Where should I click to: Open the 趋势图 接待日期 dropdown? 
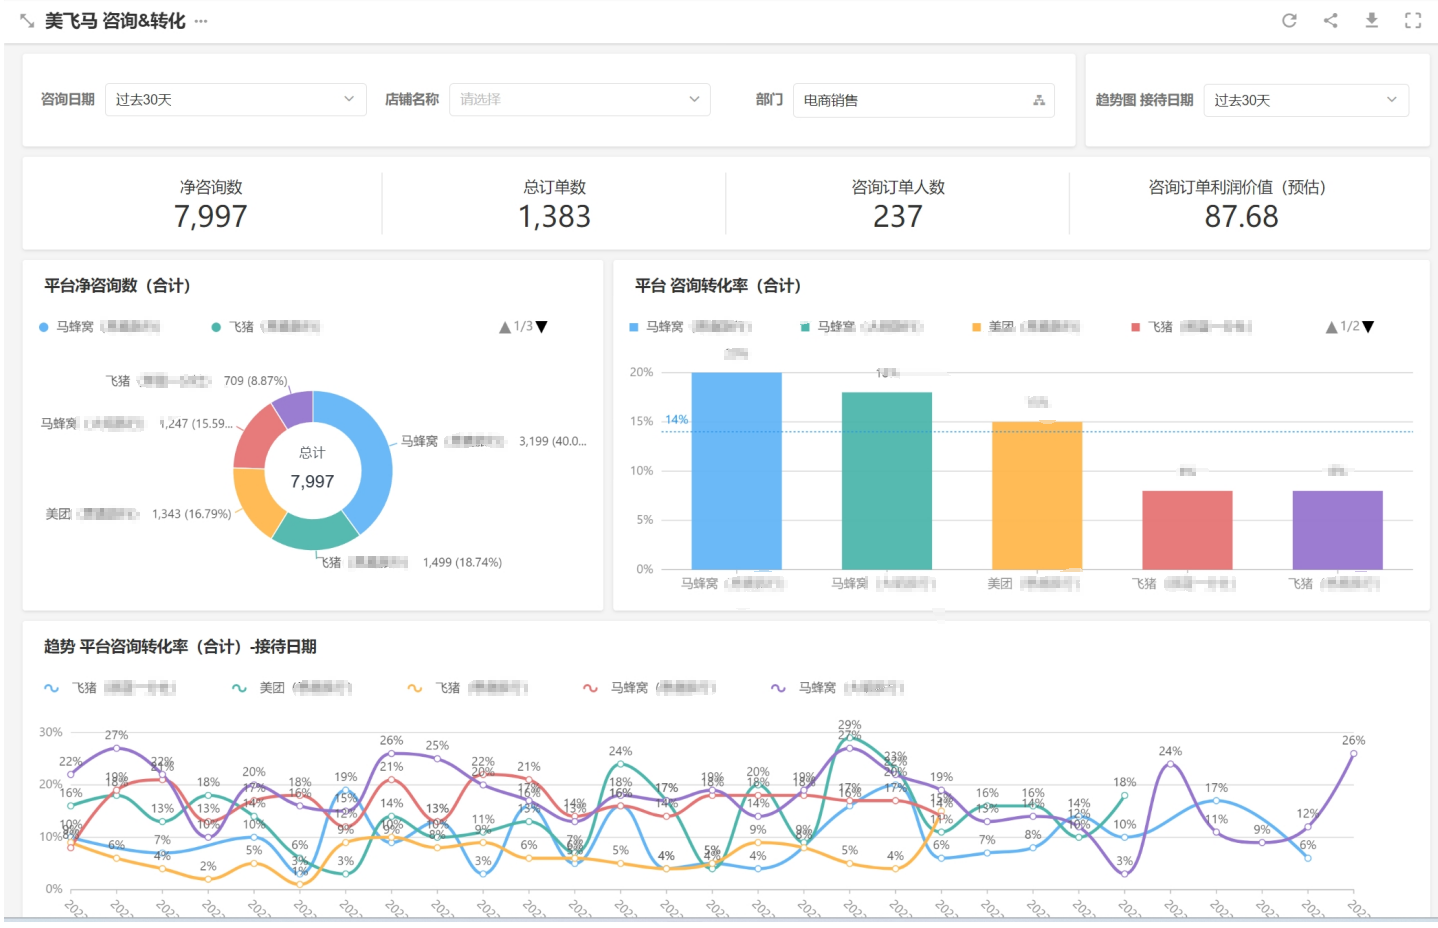click(1306, 100)
